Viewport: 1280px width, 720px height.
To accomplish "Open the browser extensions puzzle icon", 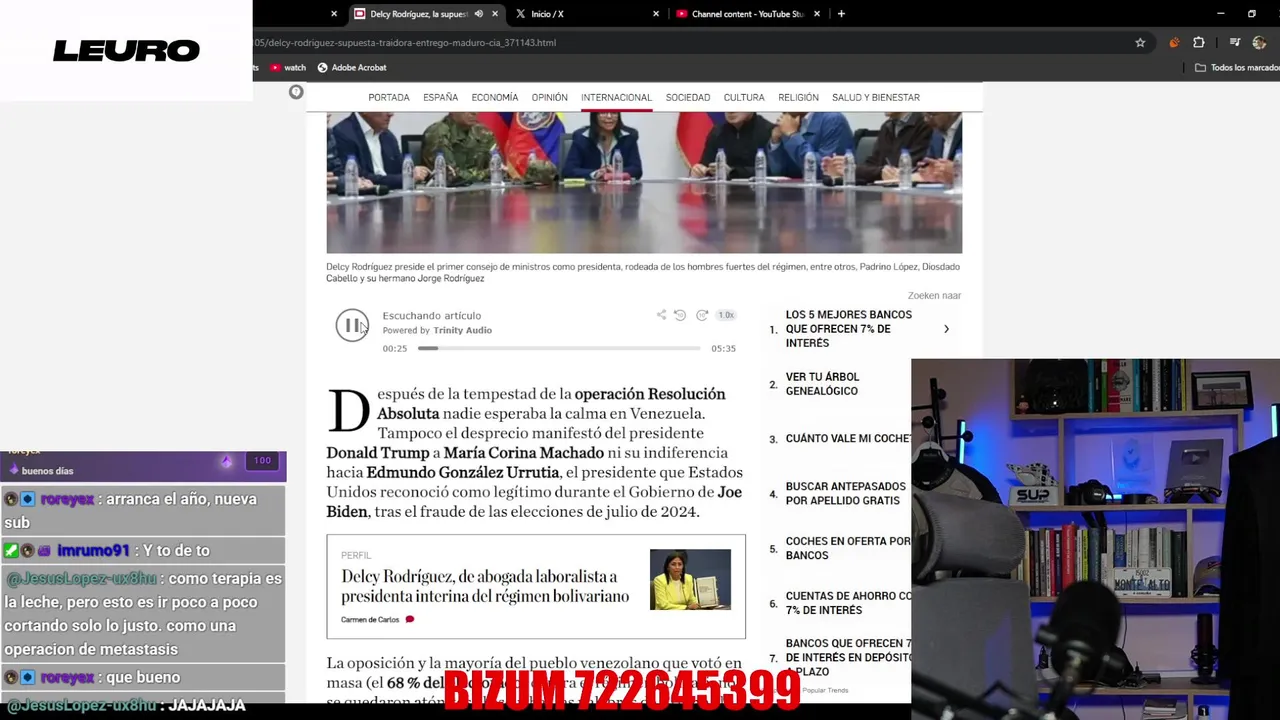I will [1199, 43].
